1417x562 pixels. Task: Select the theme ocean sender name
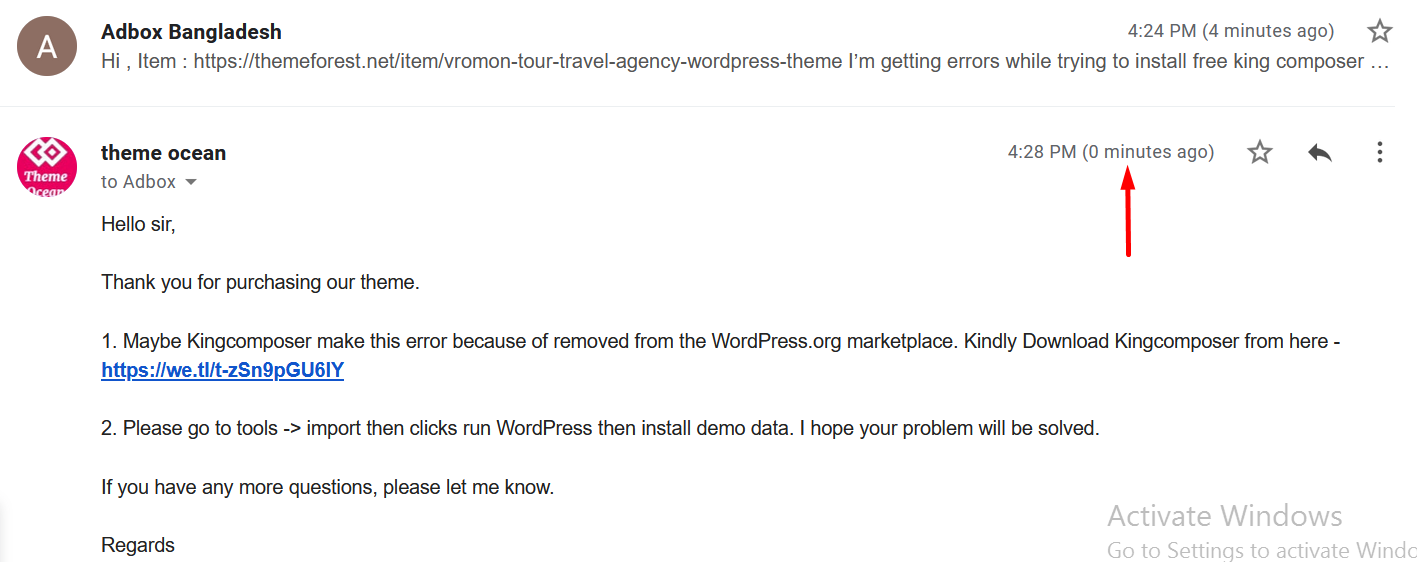point(163,152)
